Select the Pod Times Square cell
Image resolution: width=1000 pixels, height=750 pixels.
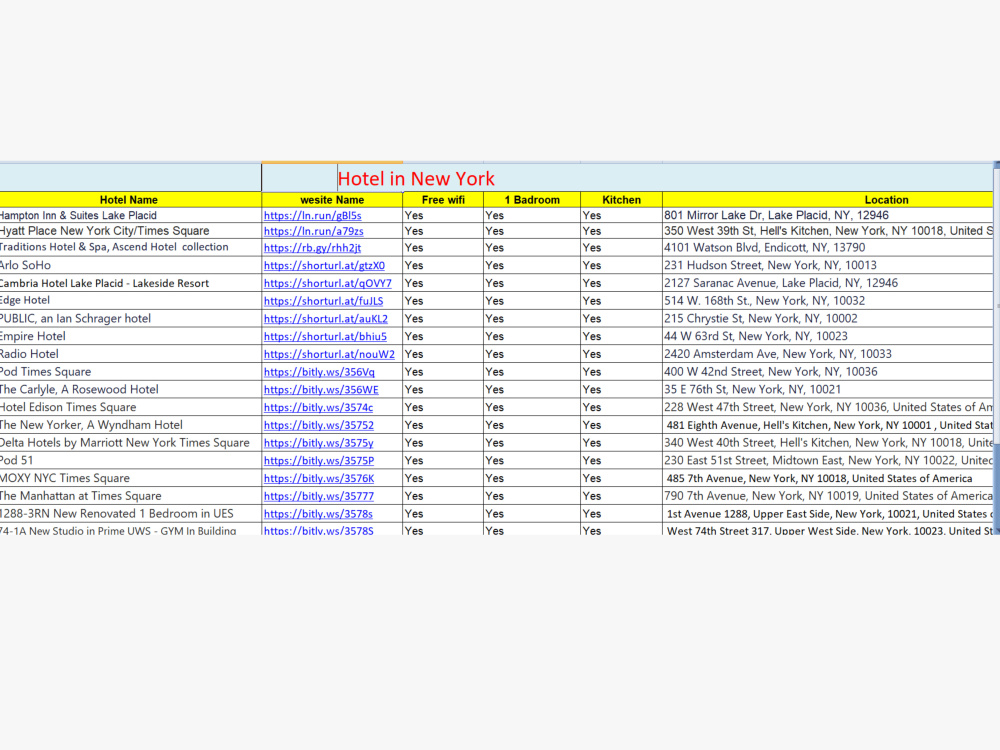coord(130,372)
